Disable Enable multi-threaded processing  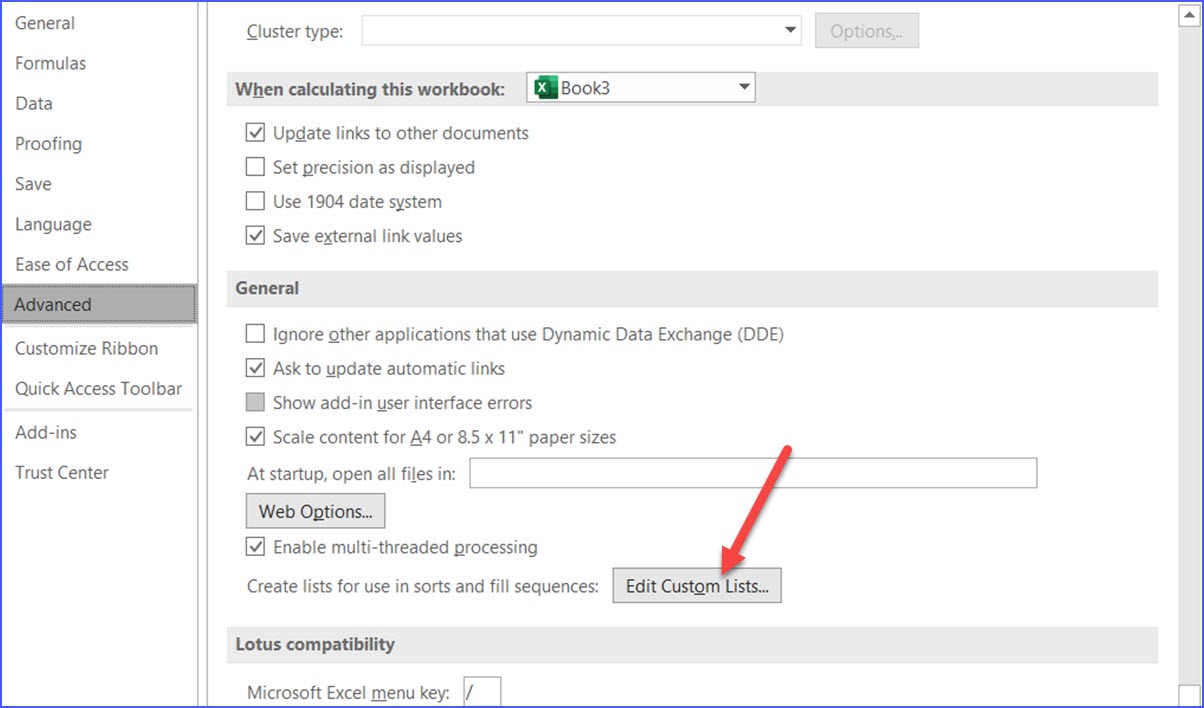tap(255, 547)
